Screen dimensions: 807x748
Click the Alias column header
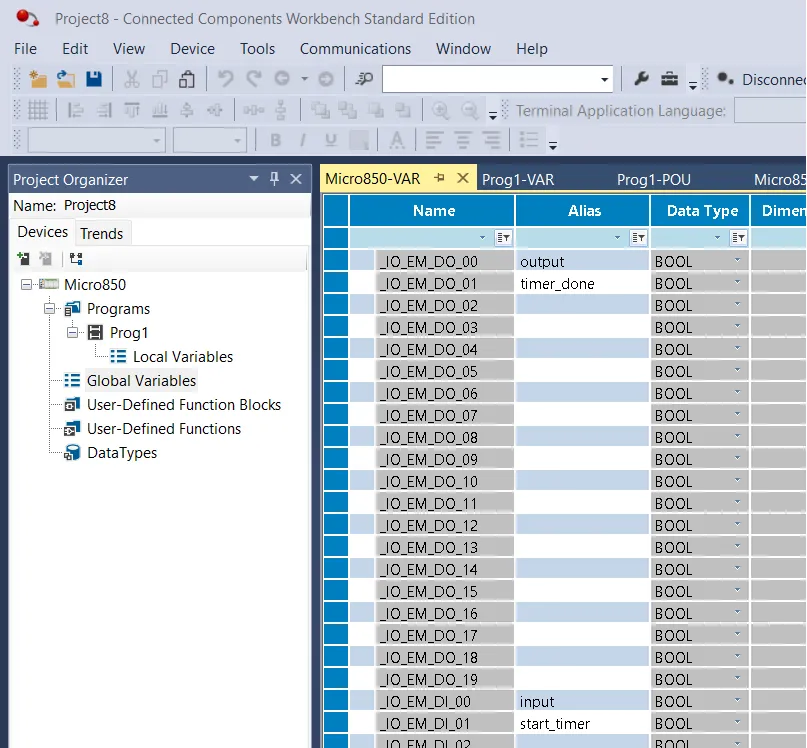pyautogui.click(x=583, y=211)
